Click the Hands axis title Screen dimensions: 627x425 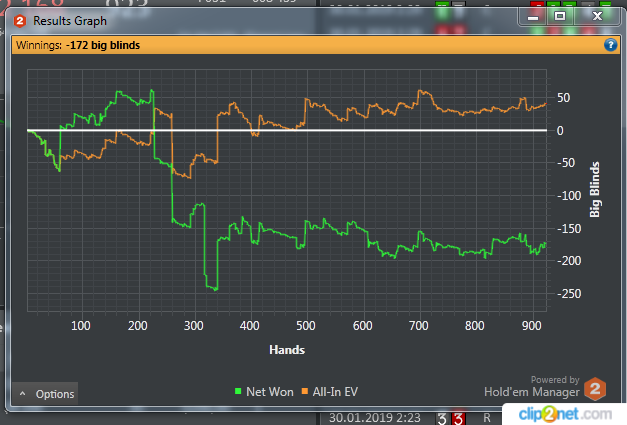click(287, 350)
